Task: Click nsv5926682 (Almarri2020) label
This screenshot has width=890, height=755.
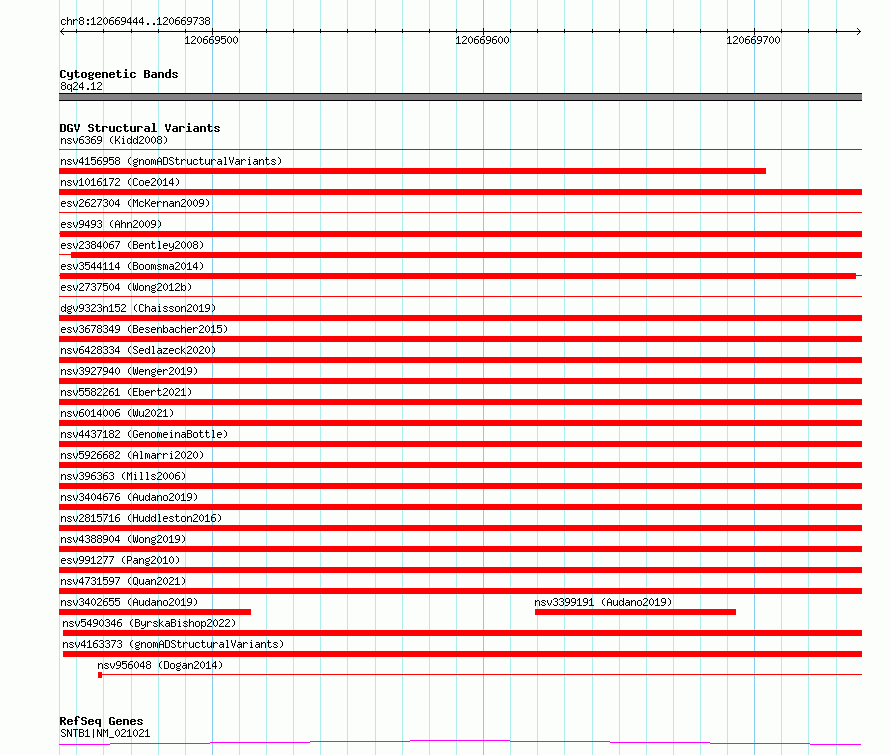Action: pyautogui.click(x=132, y=455)
